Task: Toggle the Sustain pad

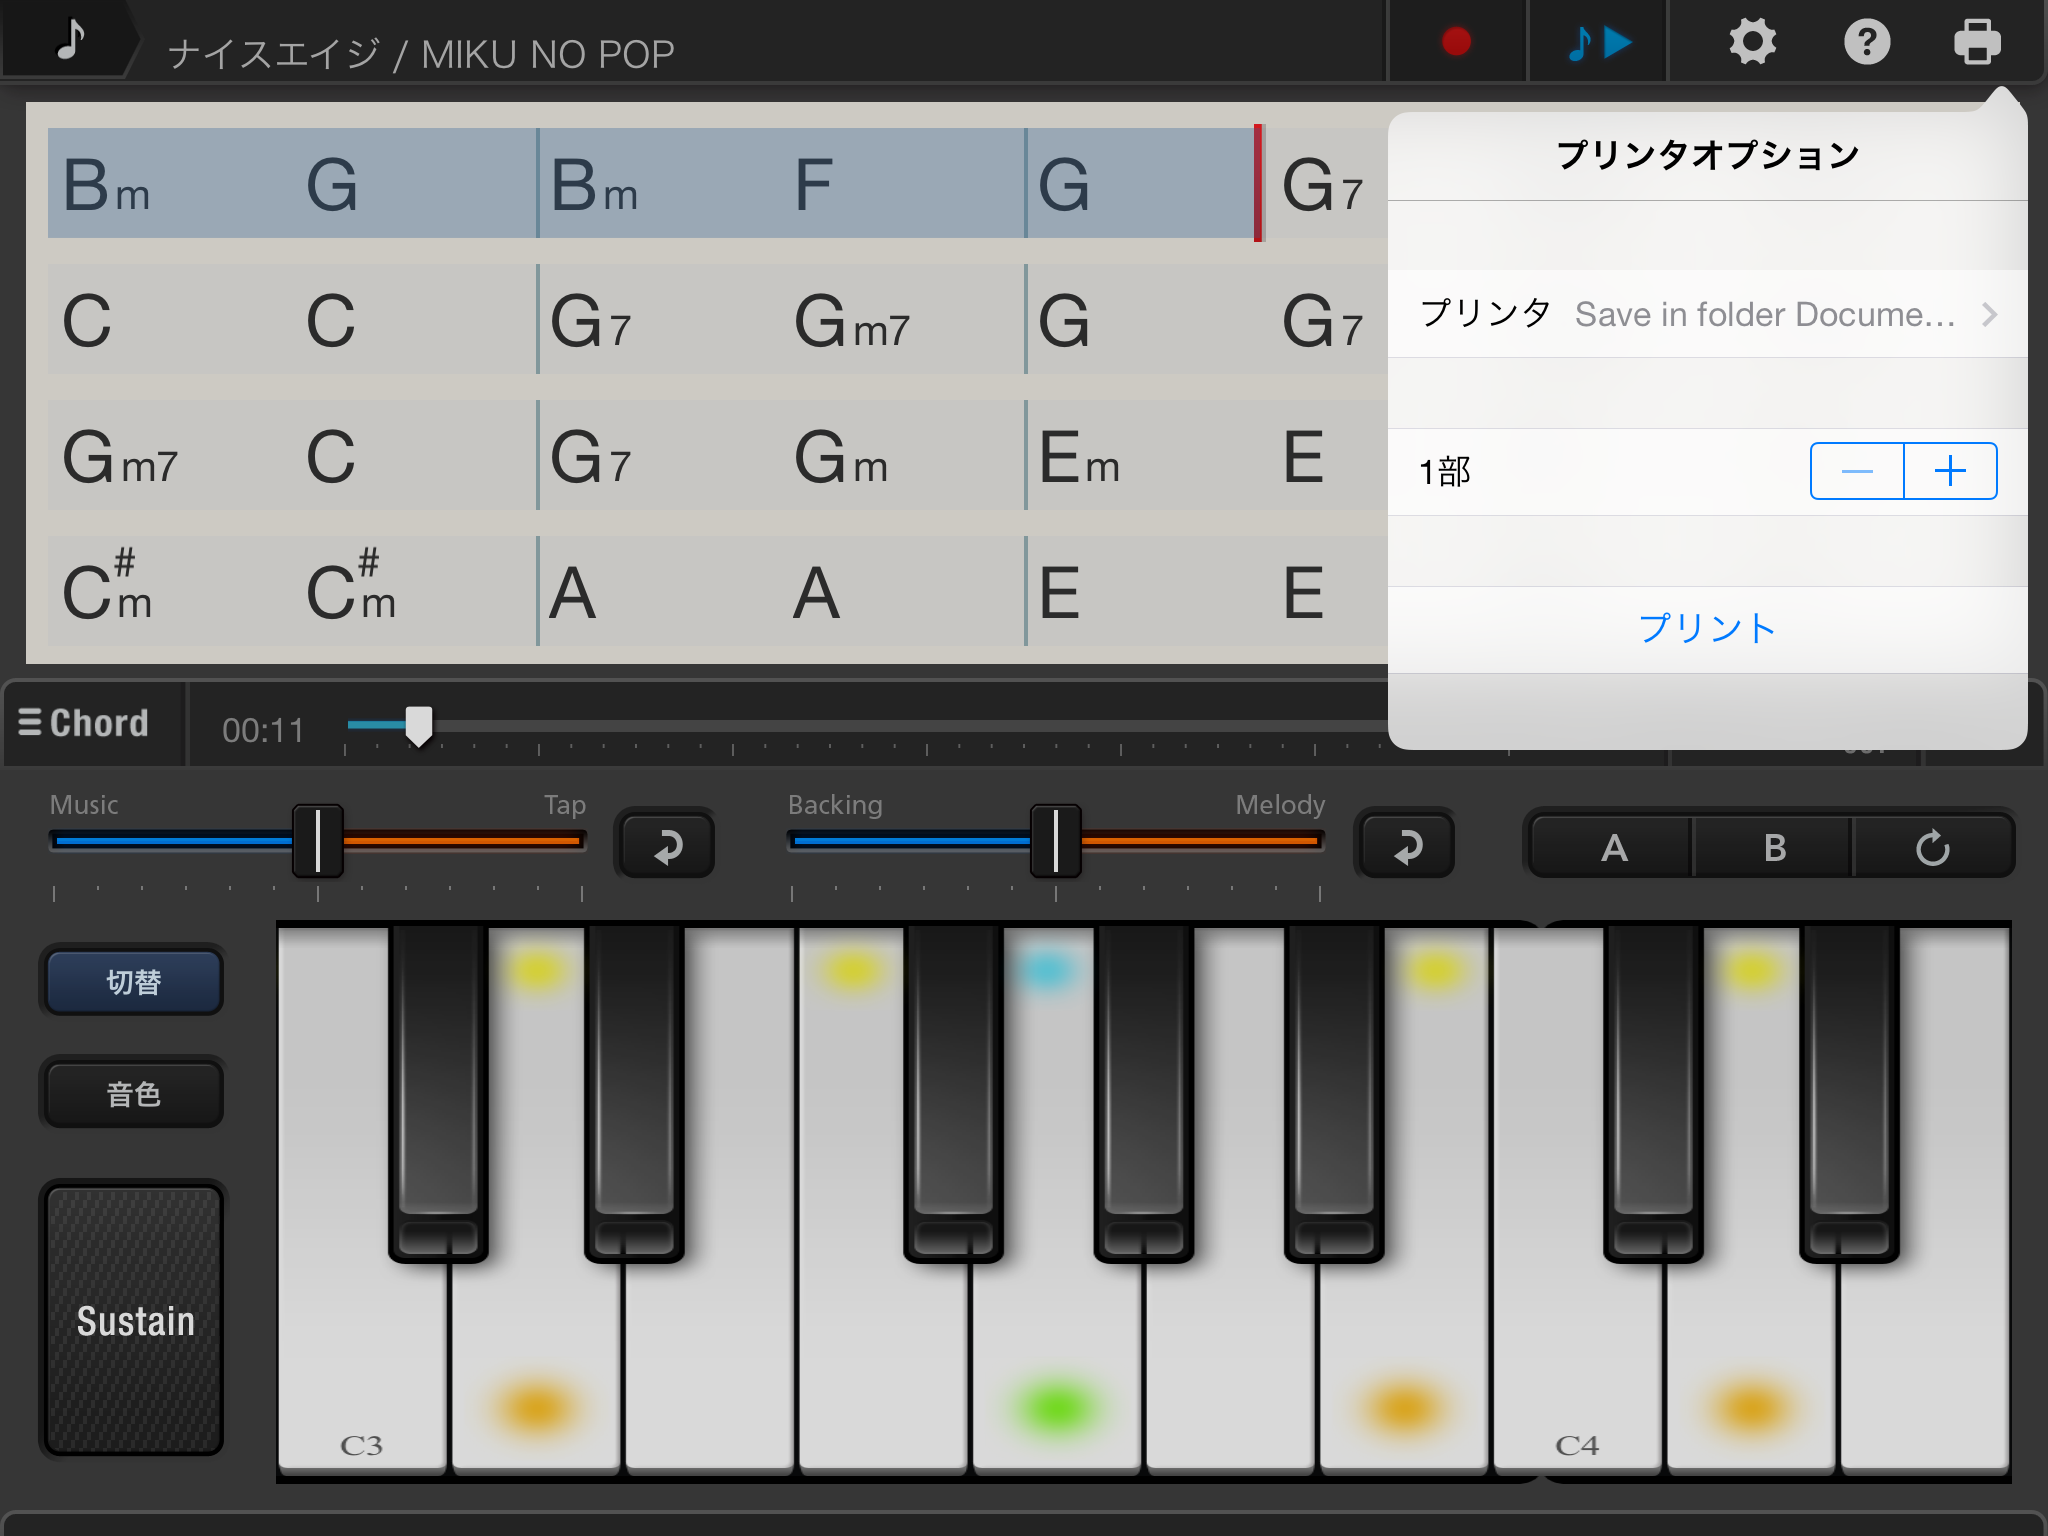Action: [134, 1320]
